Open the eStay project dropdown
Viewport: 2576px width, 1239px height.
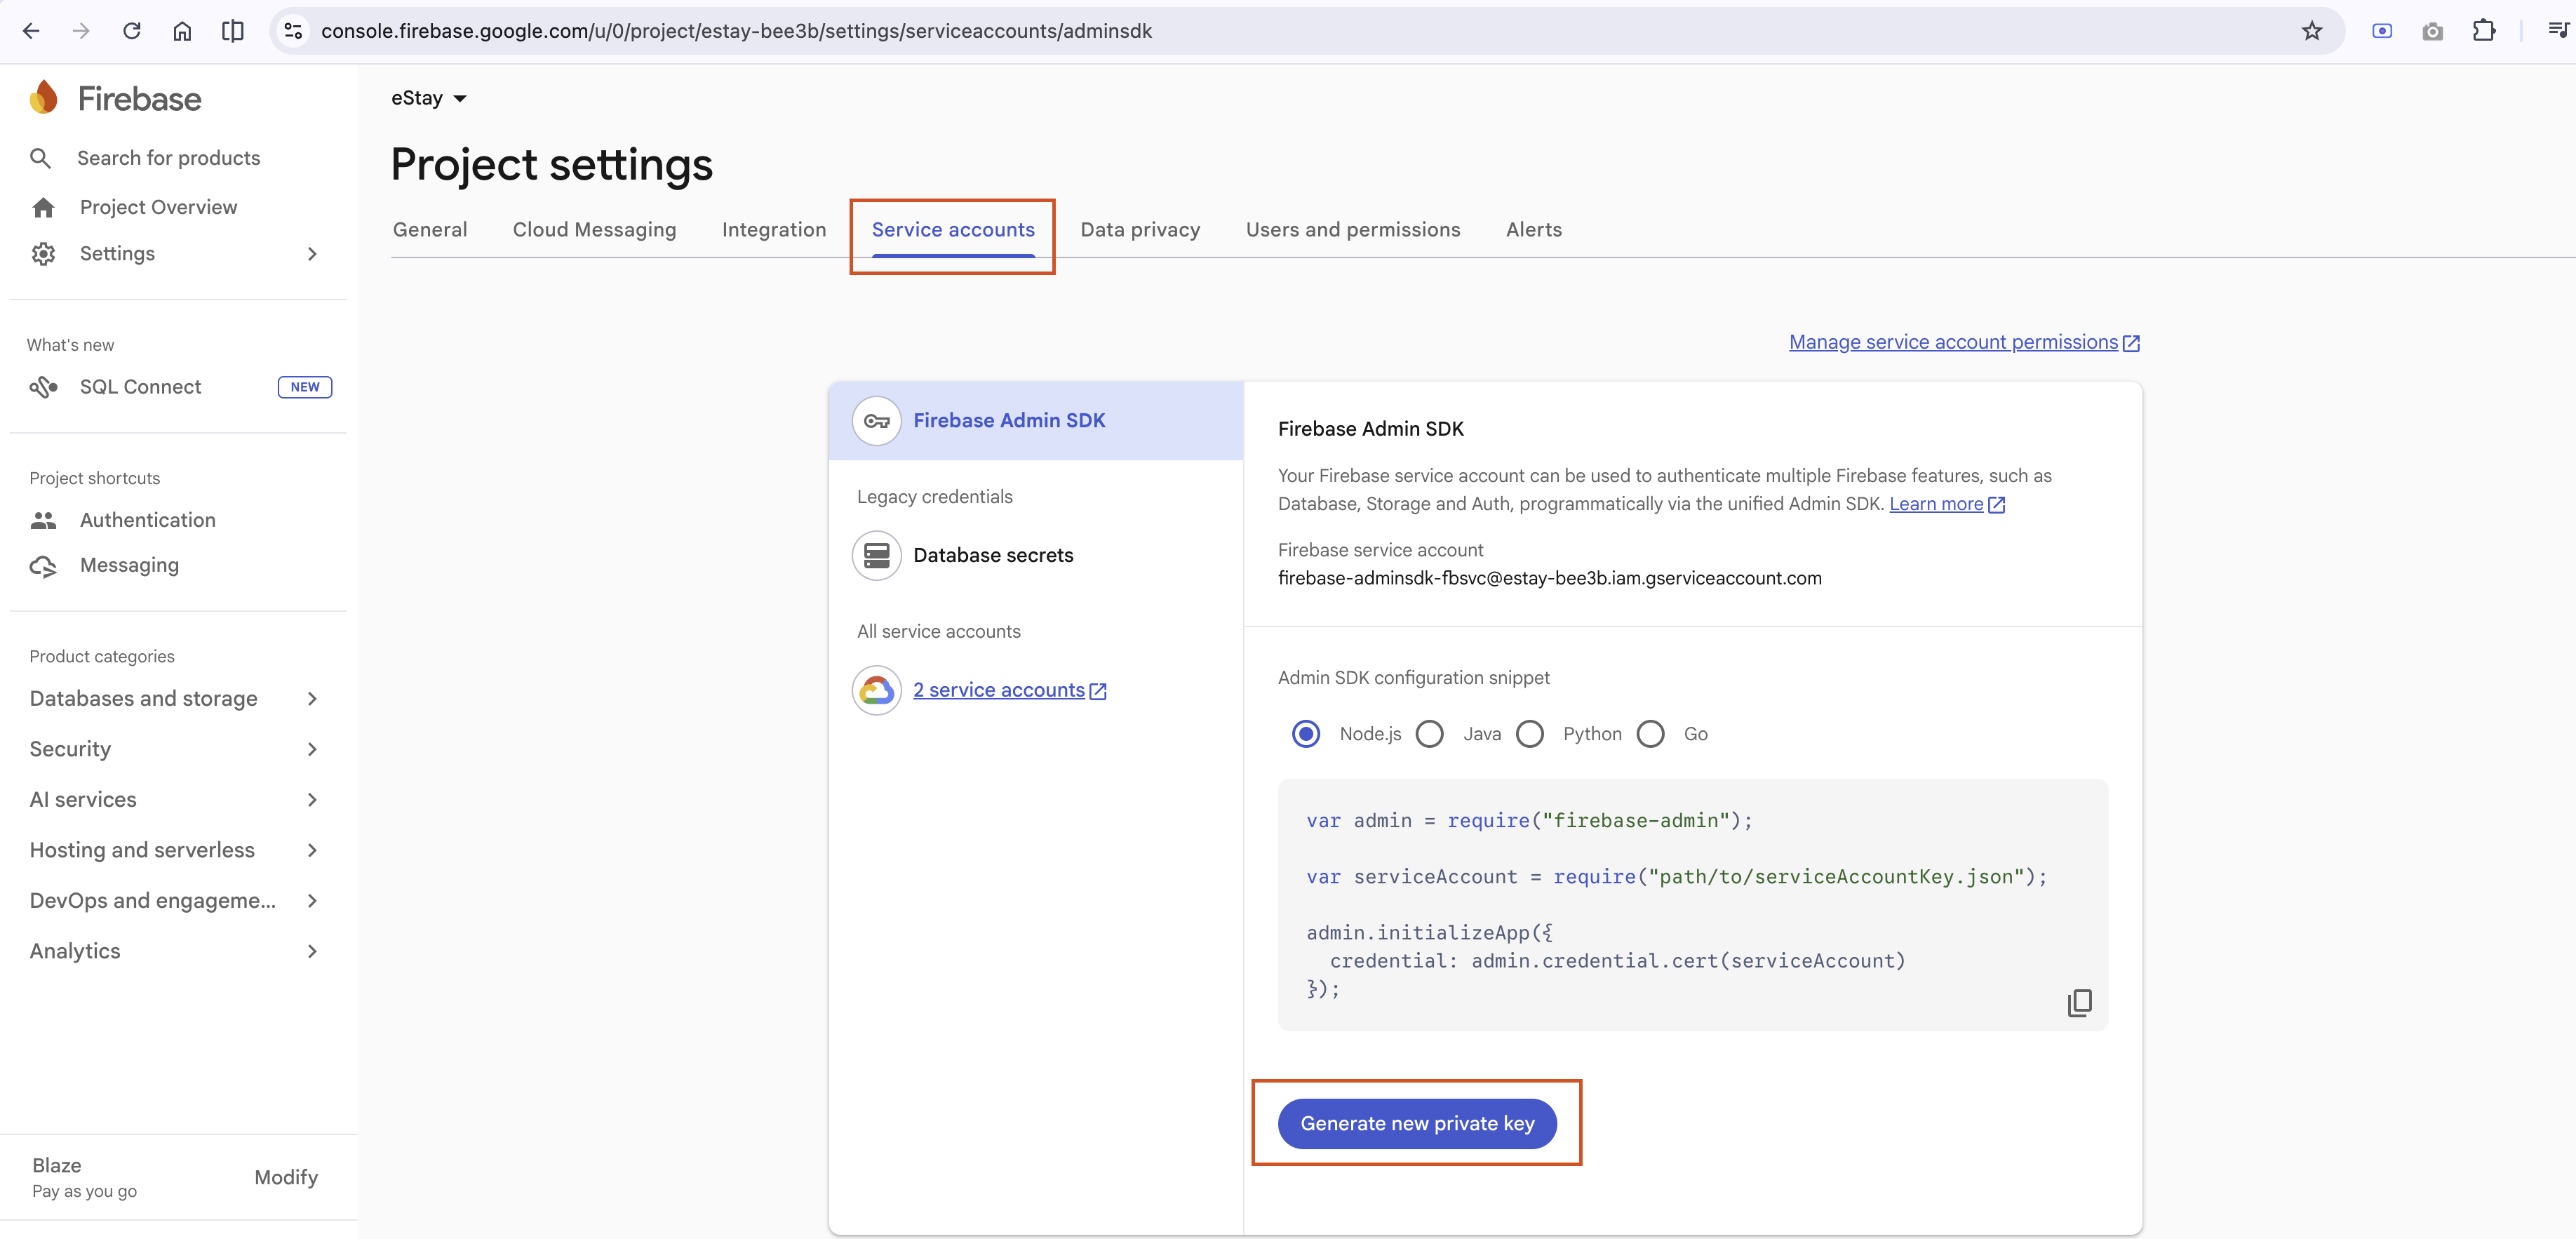click(x=429, y=98)
